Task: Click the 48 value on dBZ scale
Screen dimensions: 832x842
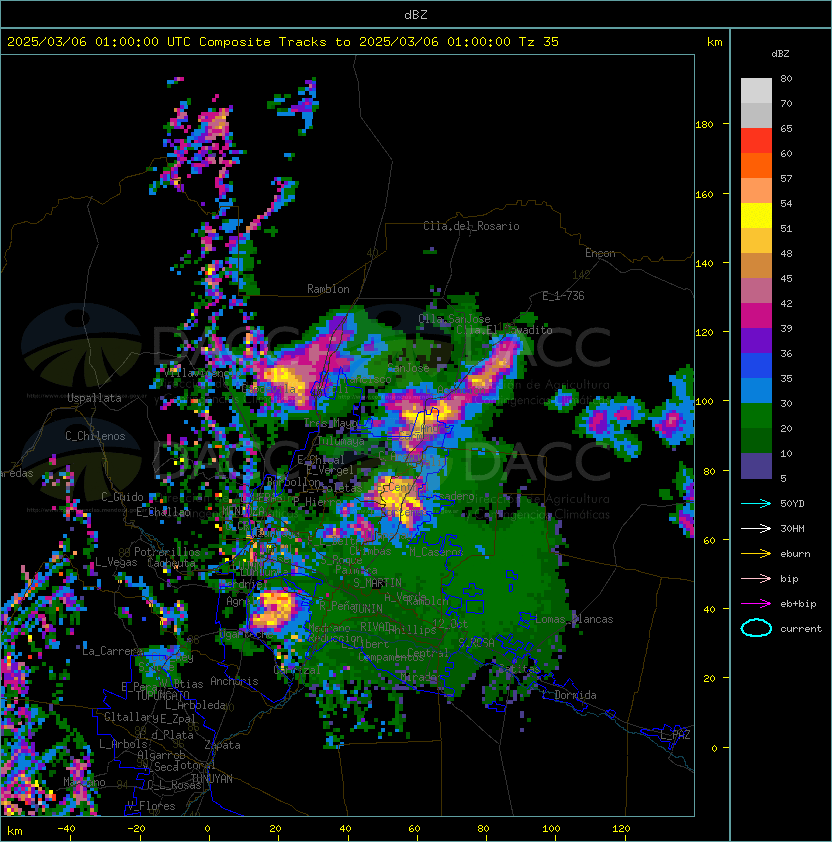Action: (786, 253)
